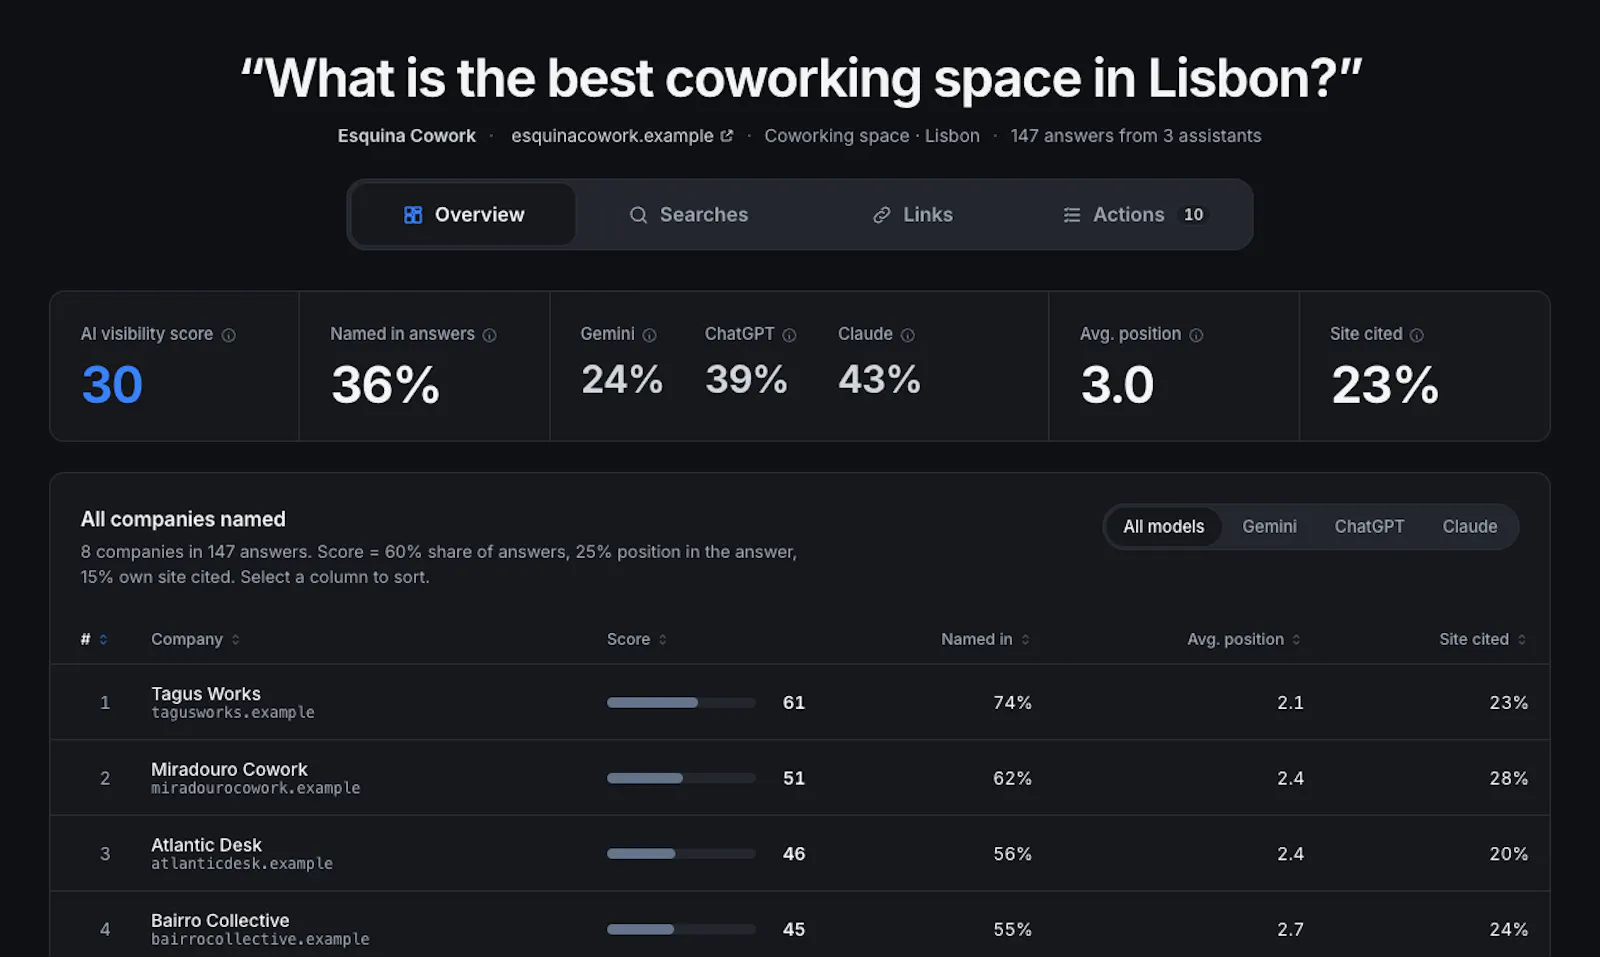
Task: Sort table by Company column
Action: point(195,639)
